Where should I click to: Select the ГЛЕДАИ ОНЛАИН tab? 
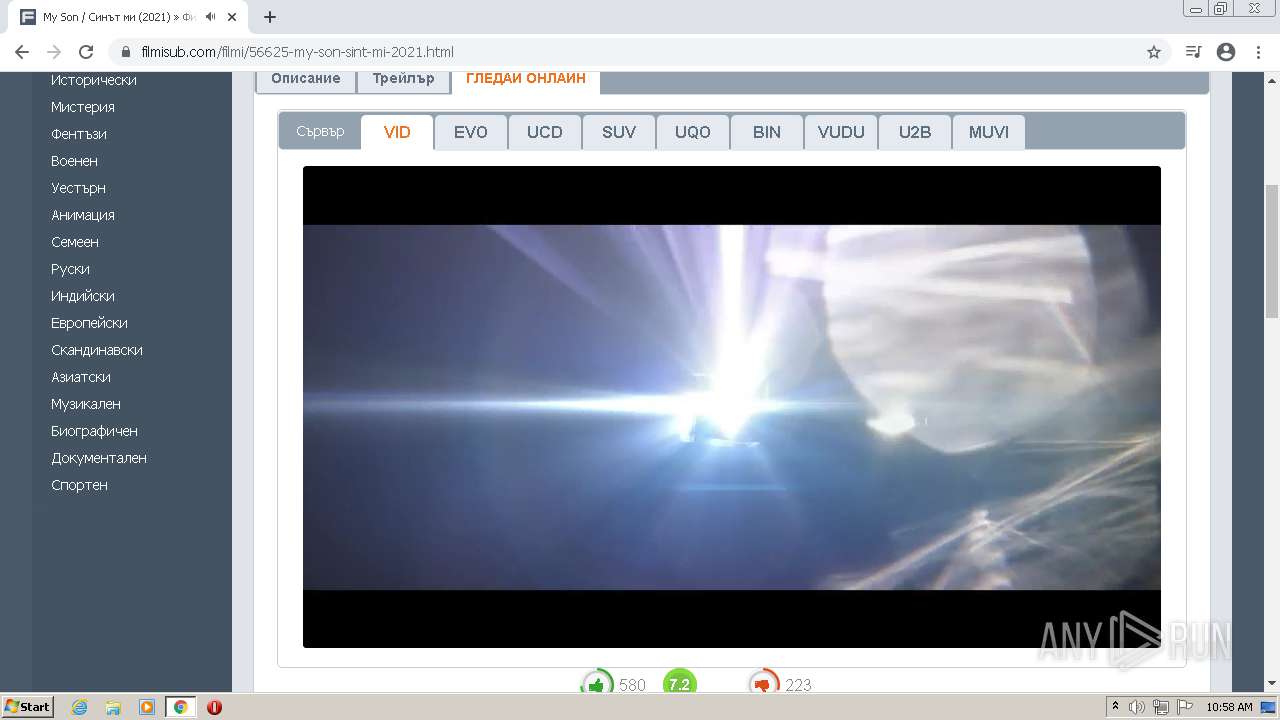tap(526, 79)
